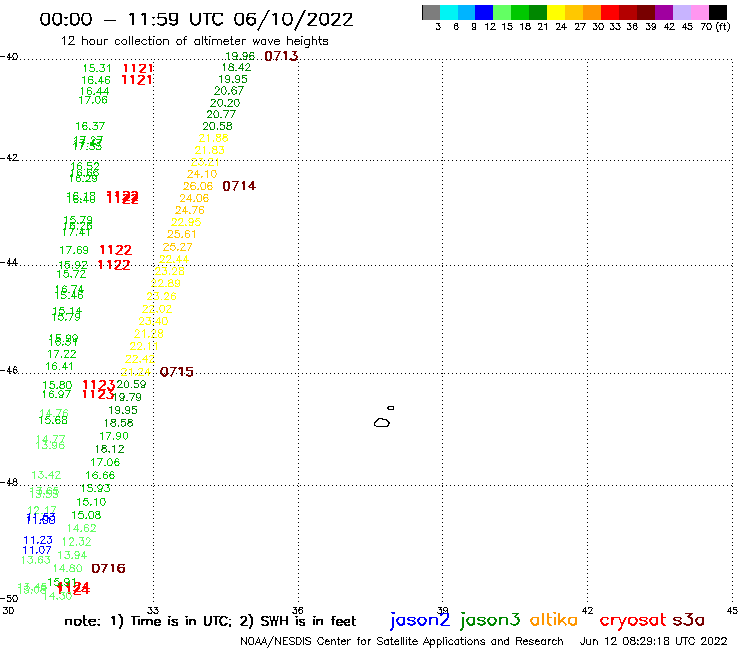The width and height of the screenshot is (740, 650).
Task: Click the blue wave height value '11.23'
Action: coord(38,540)
